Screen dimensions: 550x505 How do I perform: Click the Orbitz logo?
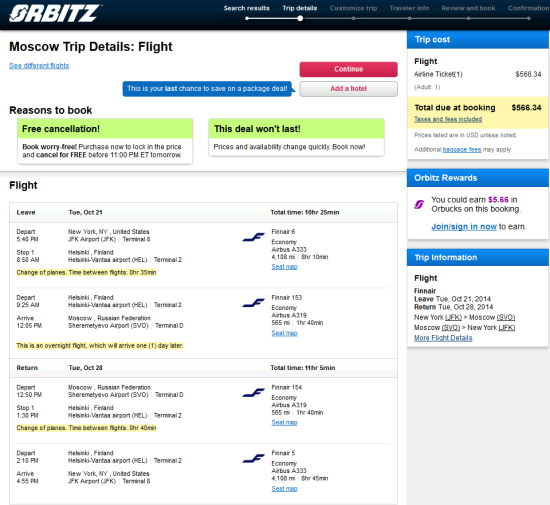[55, 14]
